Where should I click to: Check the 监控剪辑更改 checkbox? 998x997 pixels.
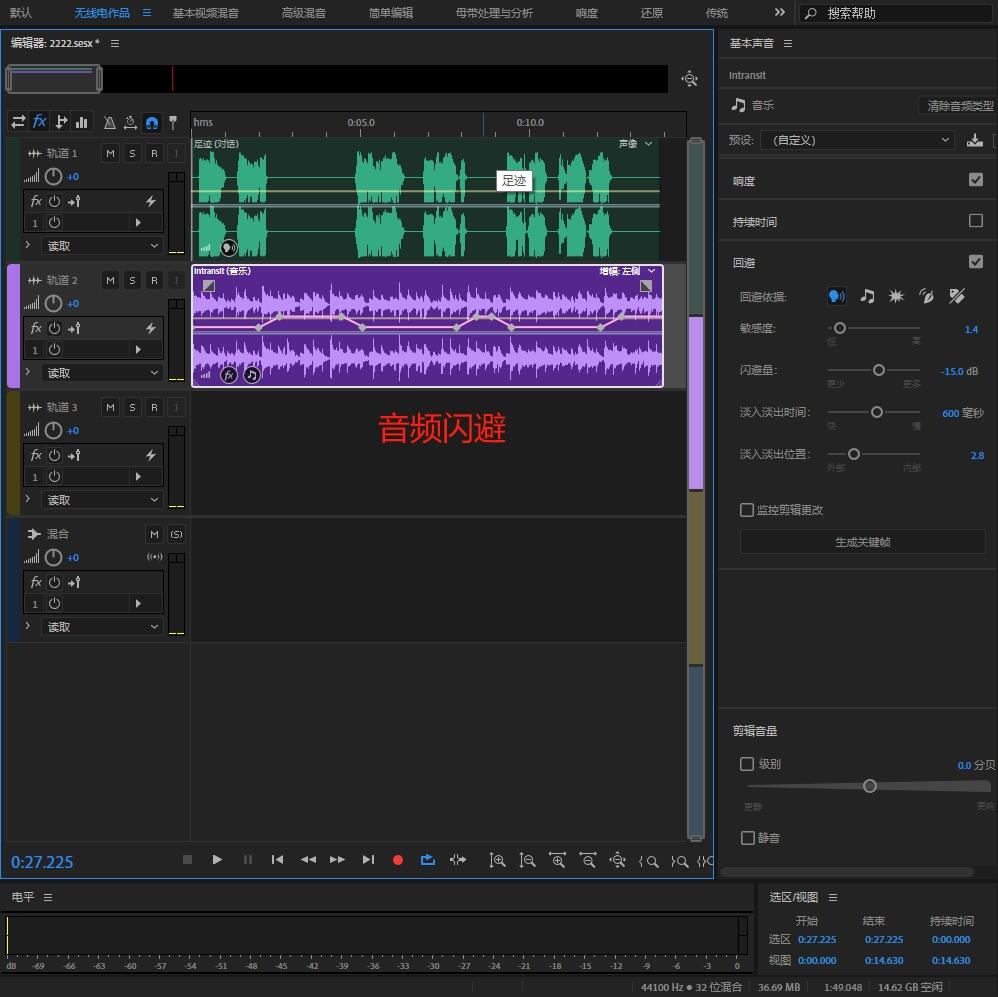pos(747,510)
